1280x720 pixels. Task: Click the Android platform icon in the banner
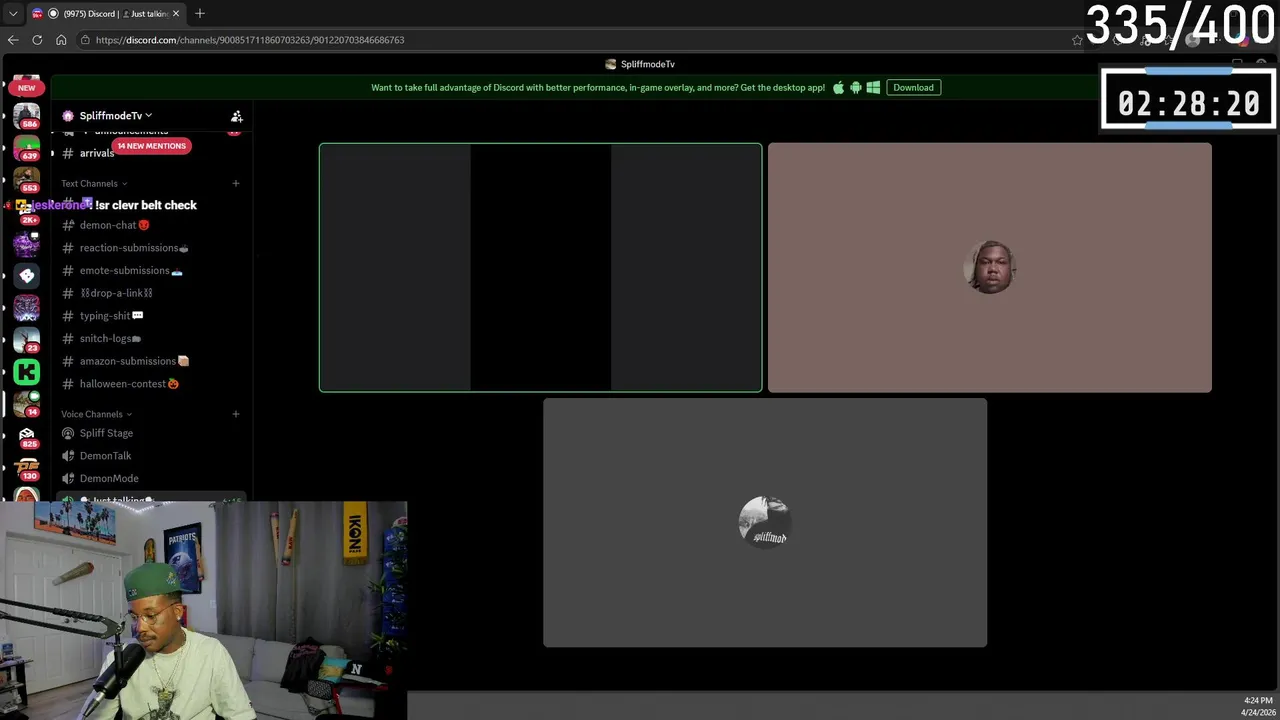[x=855, y=87]
